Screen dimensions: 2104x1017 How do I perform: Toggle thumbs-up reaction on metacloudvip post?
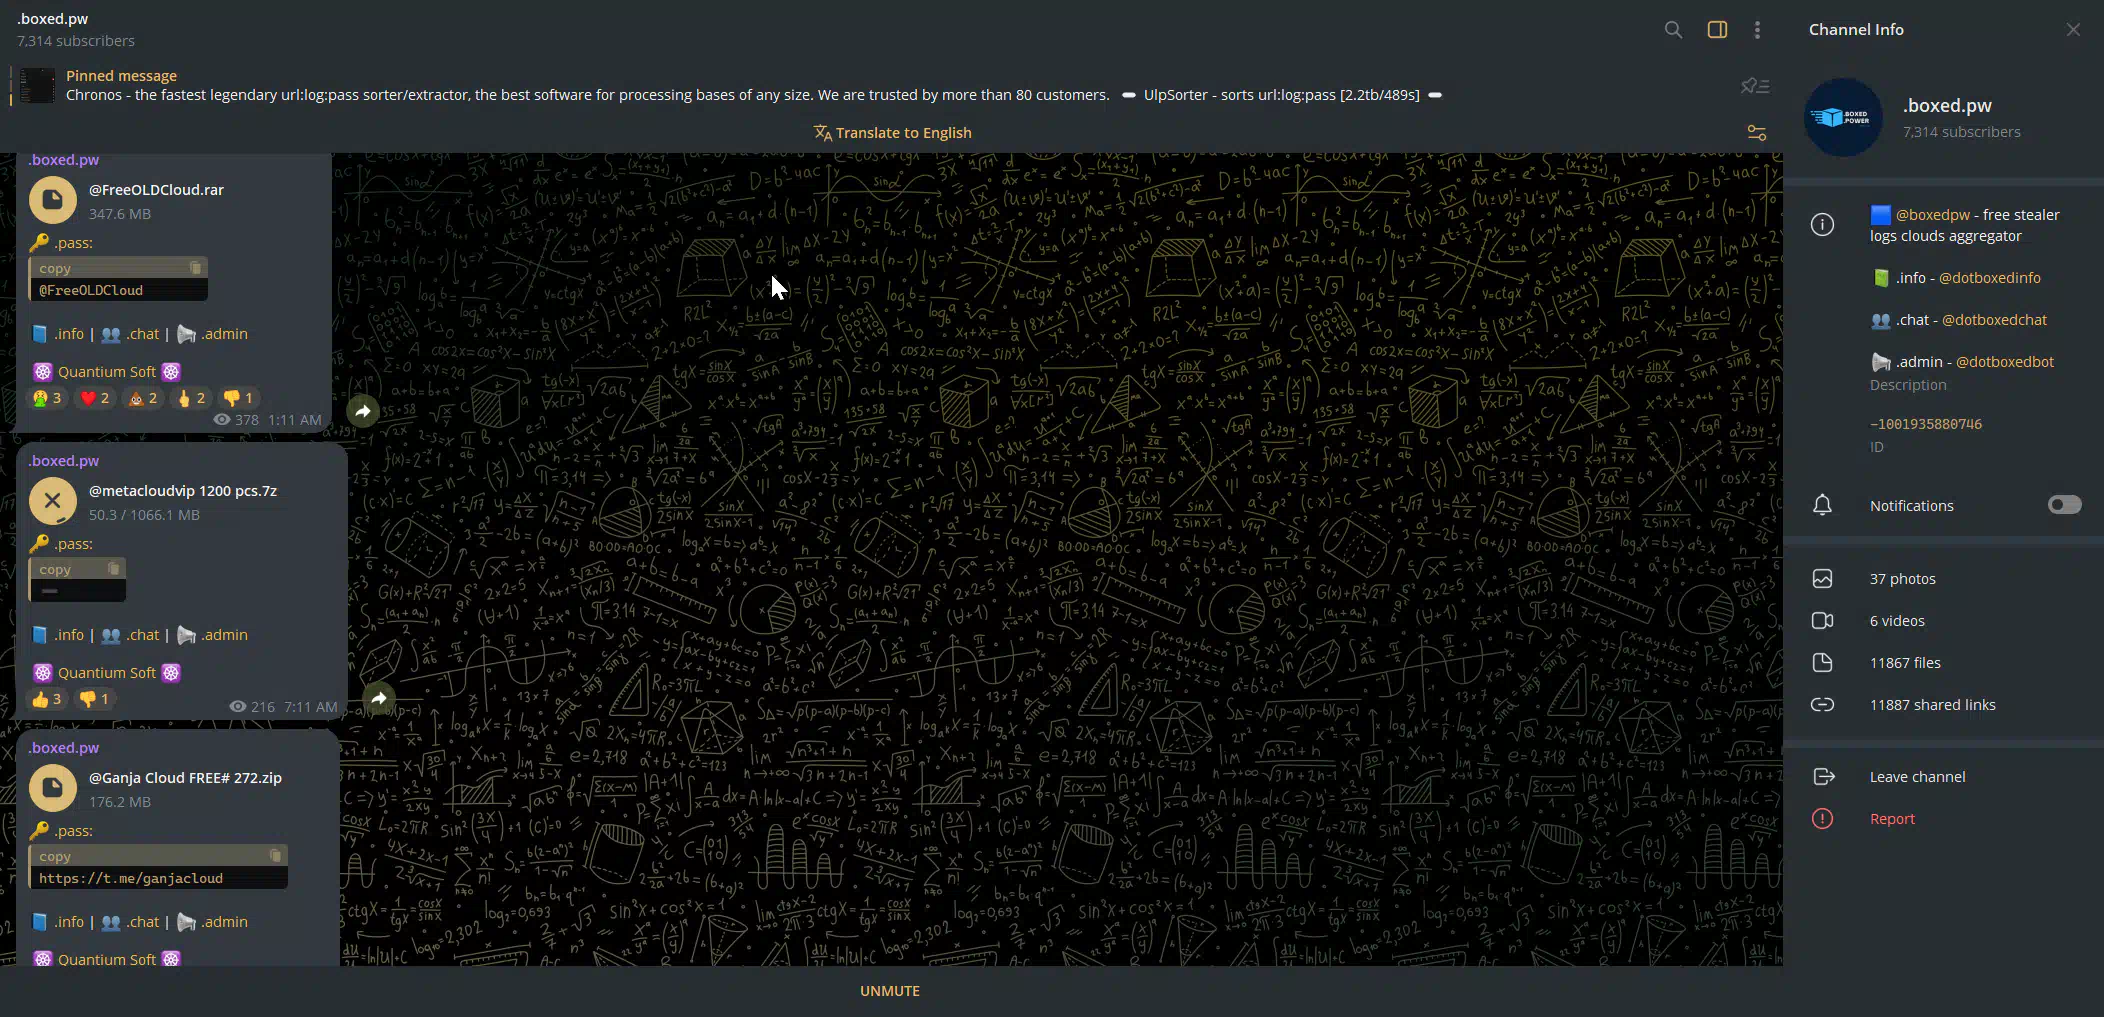click(46, 699)
